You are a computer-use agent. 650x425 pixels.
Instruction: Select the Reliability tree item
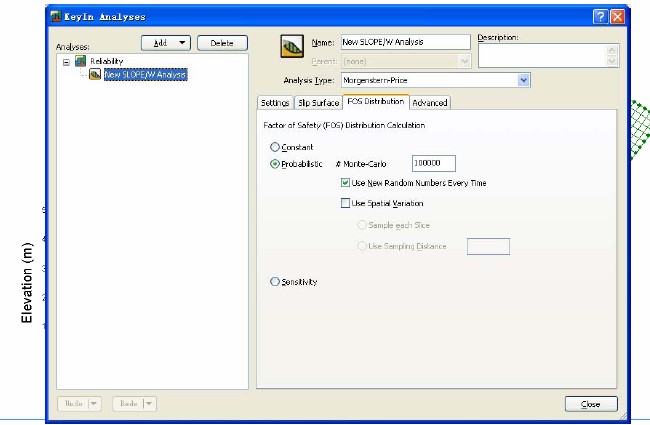tap(107, 61)
